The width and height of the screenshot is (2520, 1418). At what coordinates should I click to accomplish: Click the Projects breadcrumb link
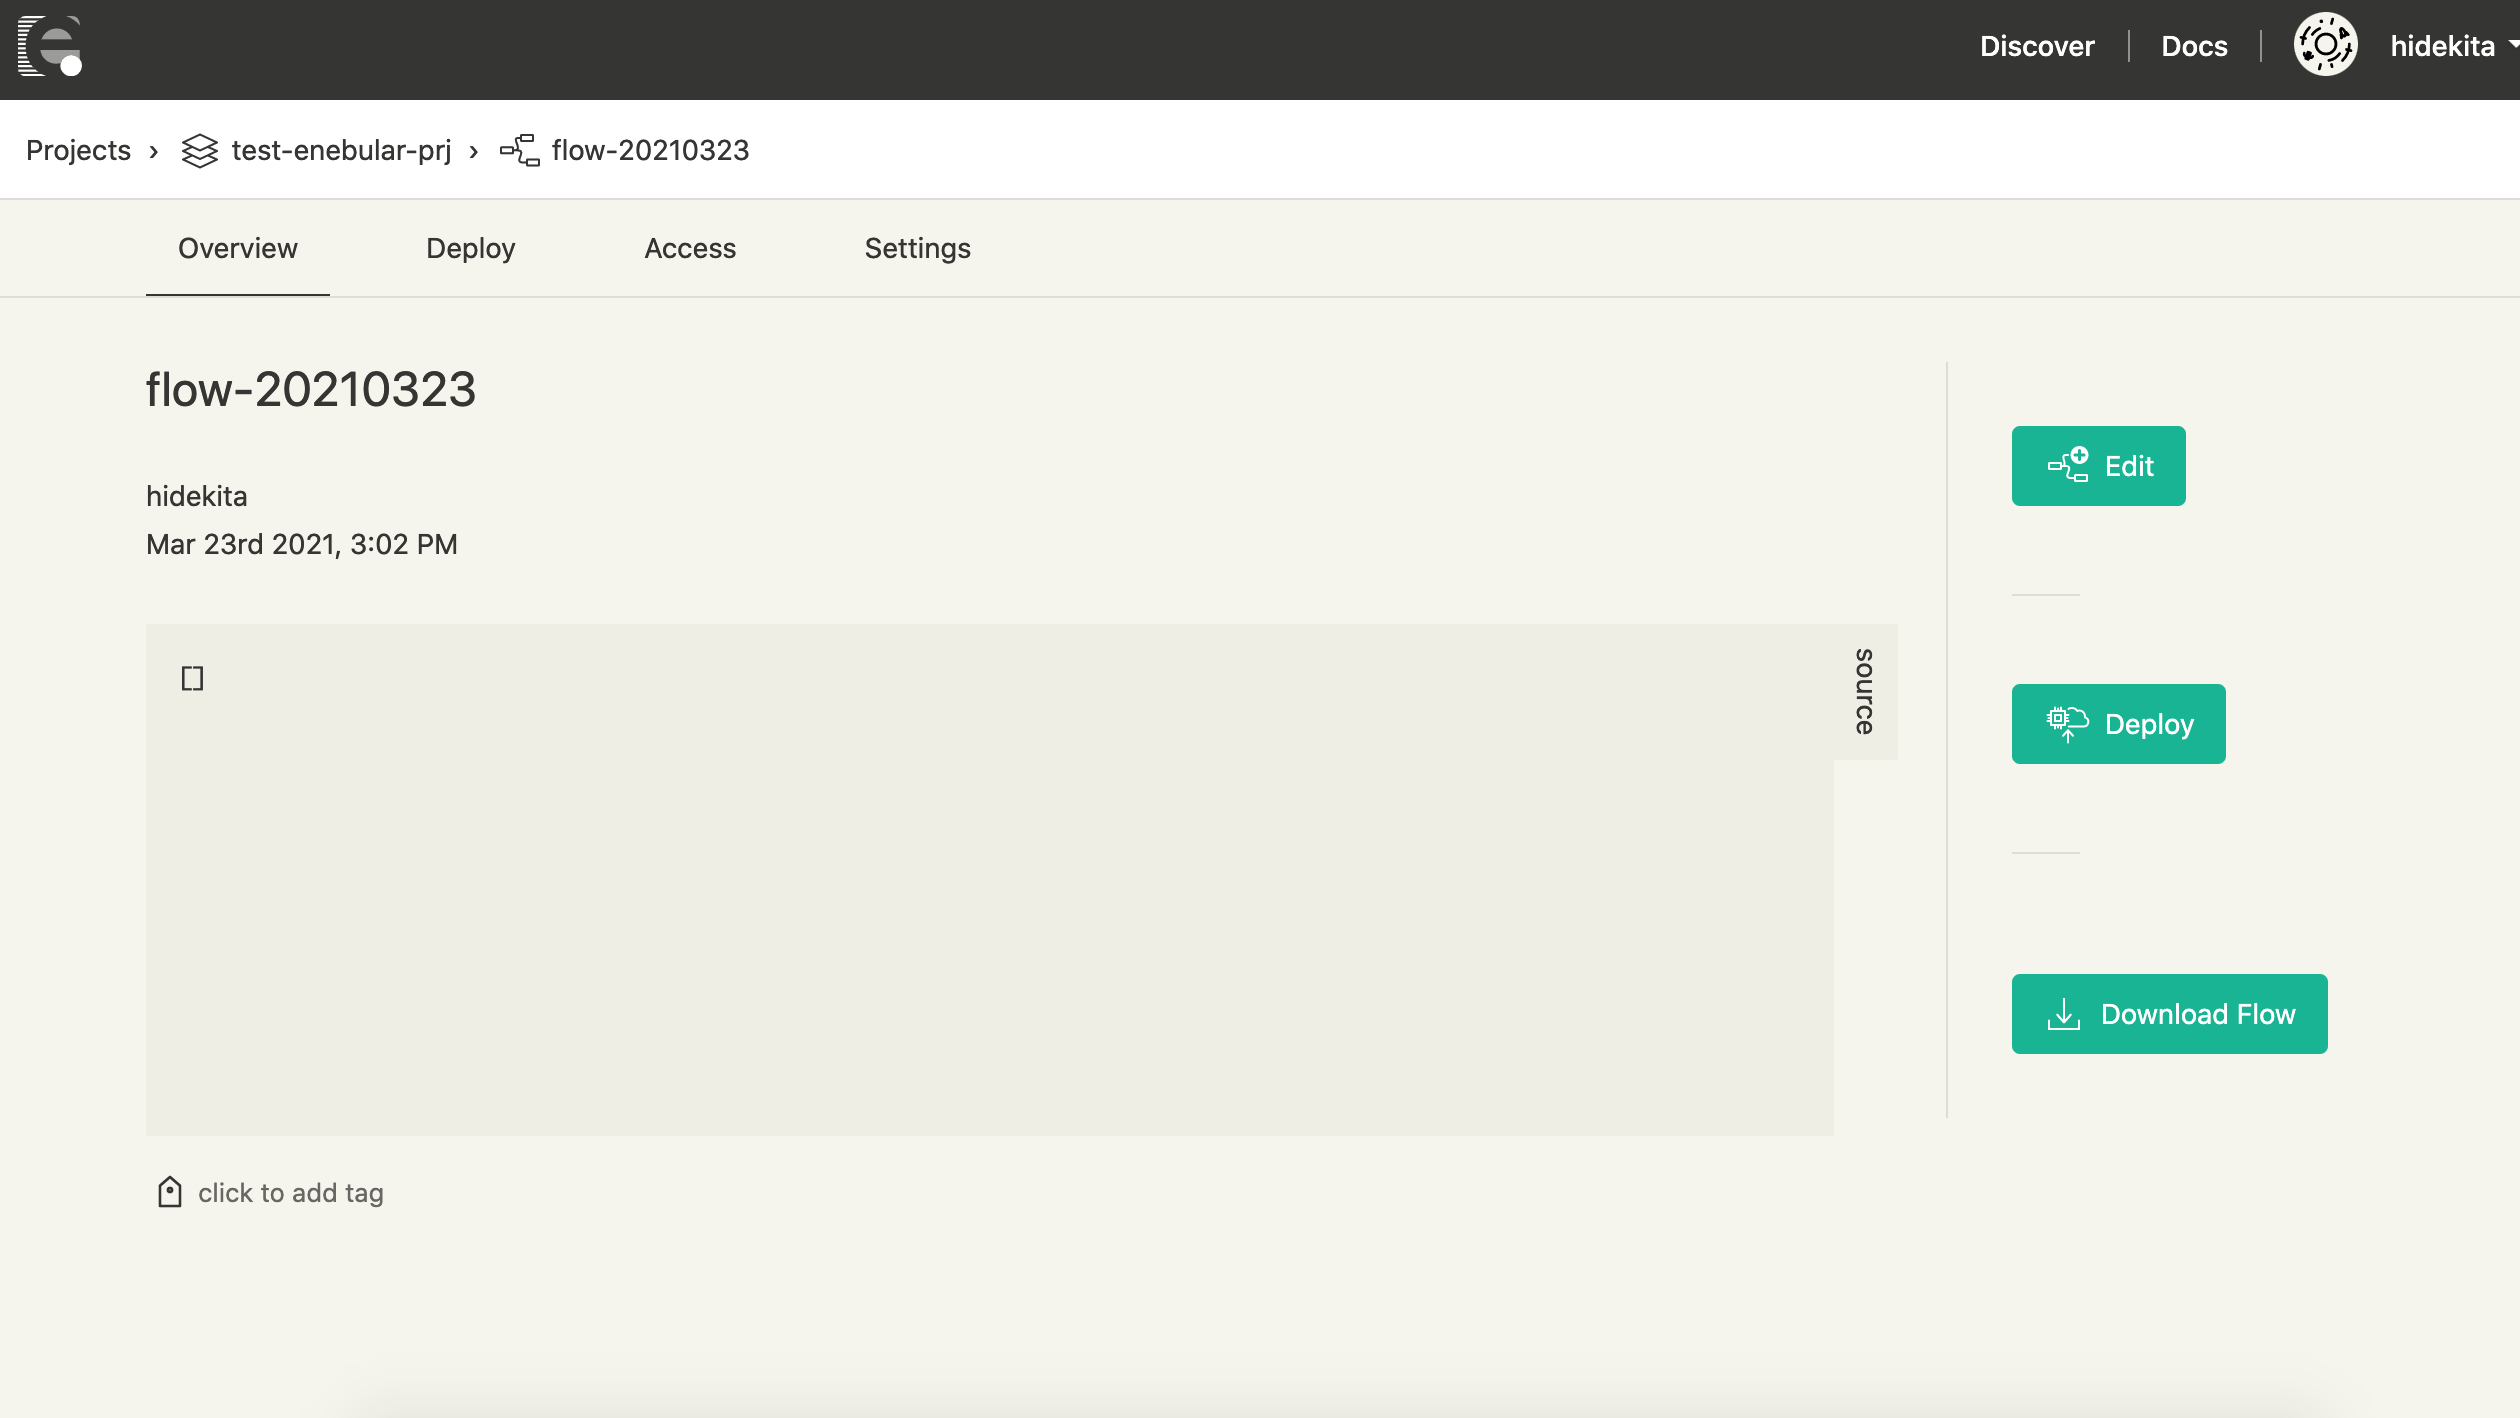coord(78,151)
